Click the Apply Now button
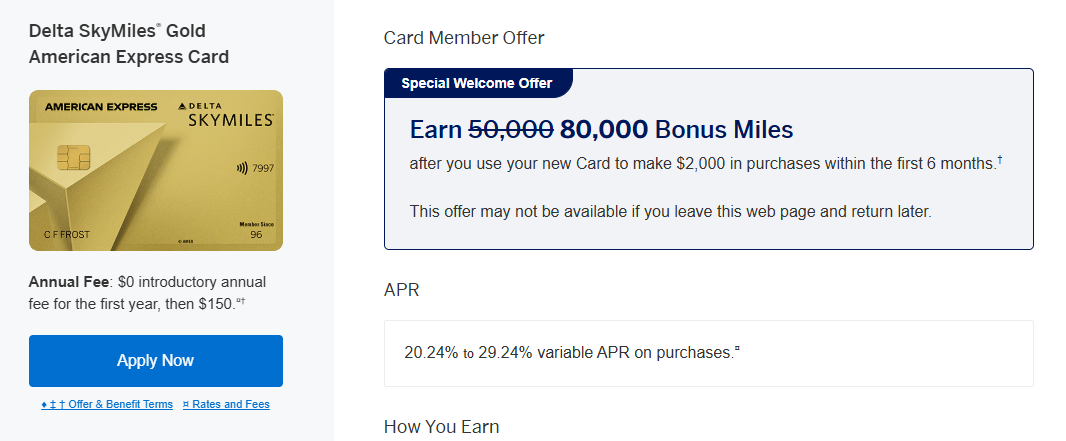The image size is (1066, 441). click(155, 360)
